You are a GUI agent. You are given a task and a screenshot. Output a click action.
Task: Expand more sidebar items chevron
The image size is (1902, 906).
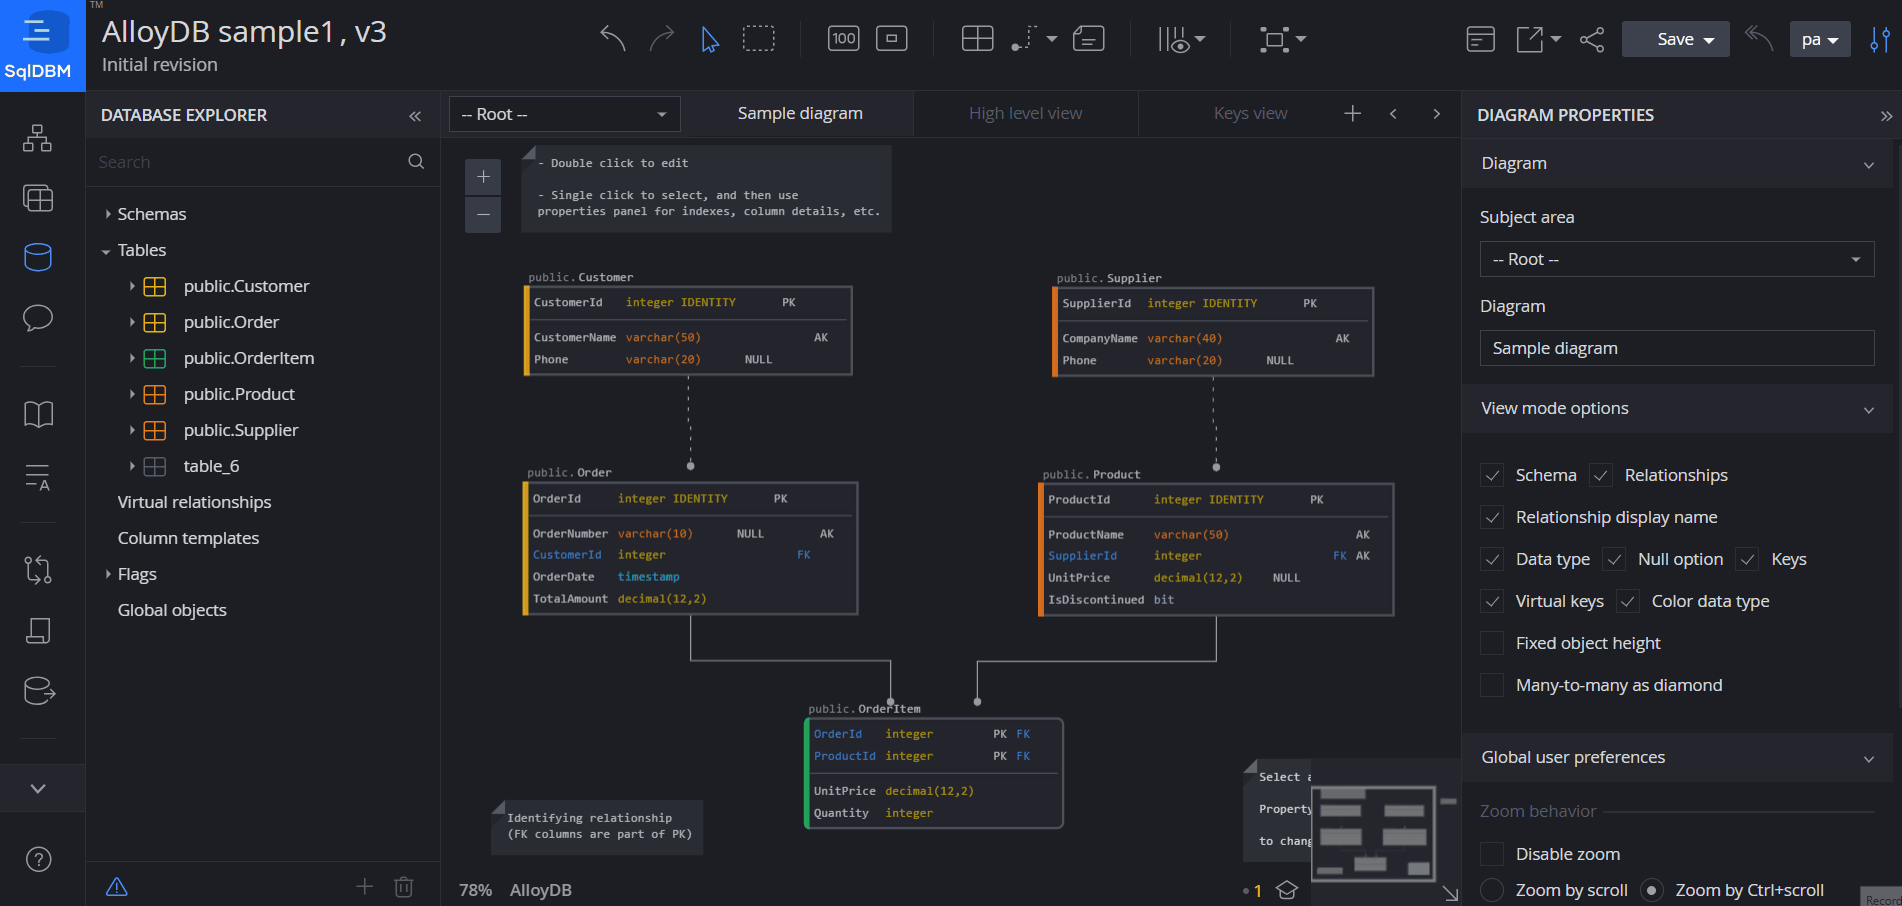[38, 788]
